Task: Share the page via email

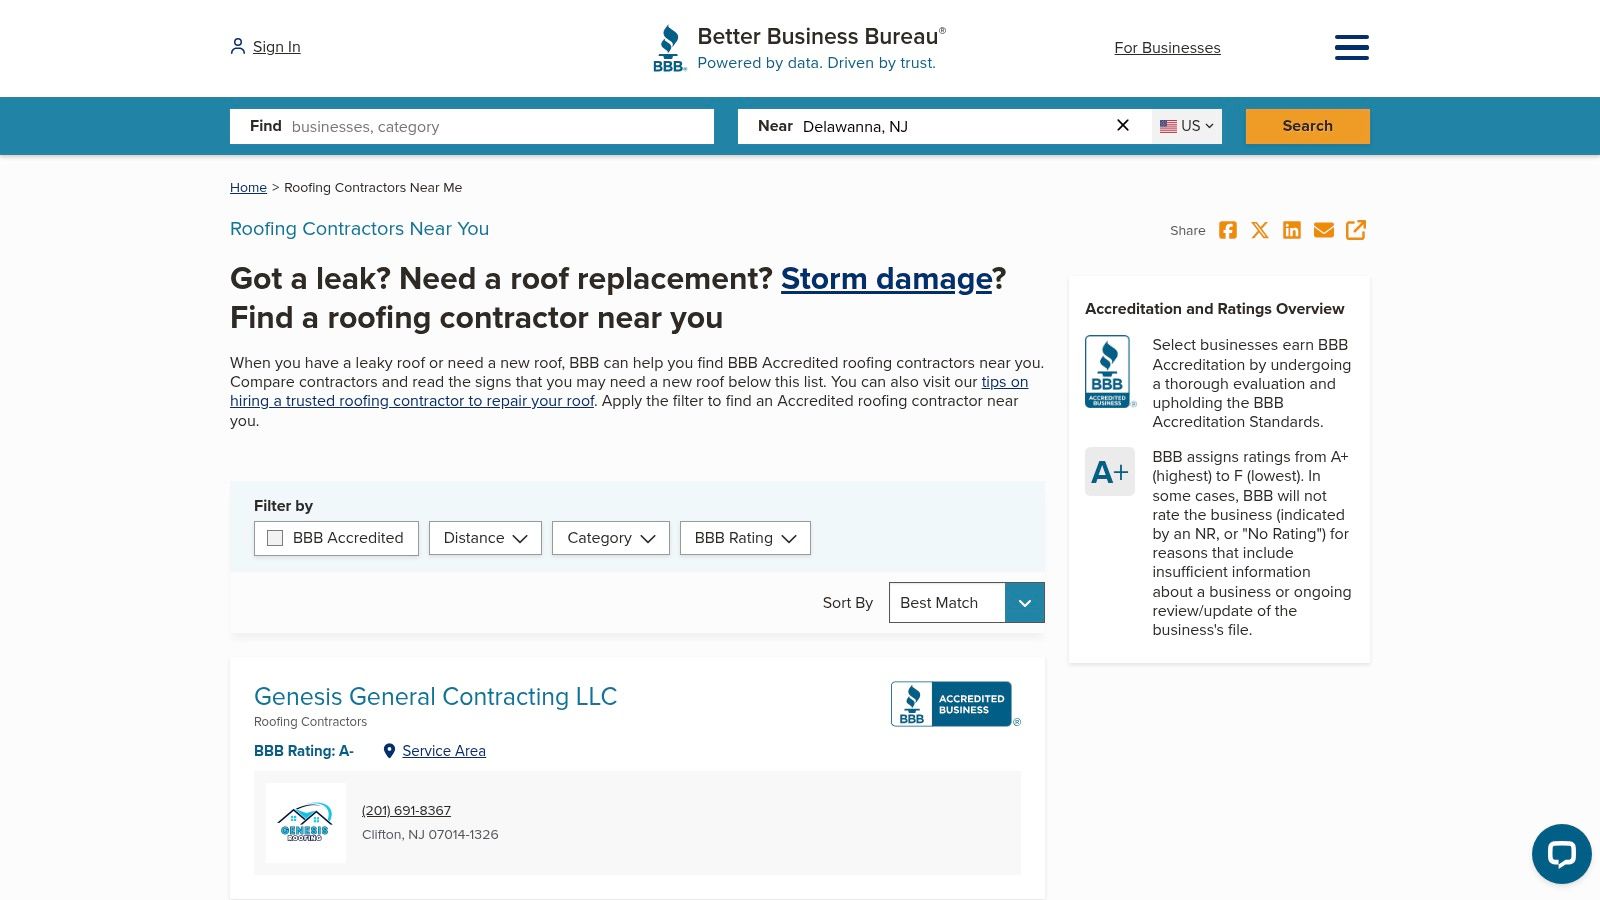Action: [x=1324, y=230]
